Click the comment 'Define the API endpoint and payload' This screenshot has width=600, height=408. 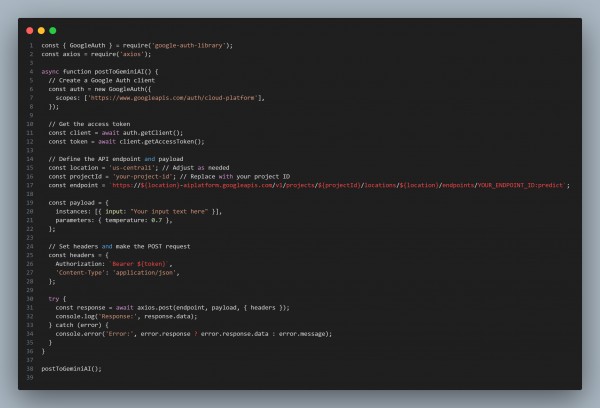[x=116, y=159]
